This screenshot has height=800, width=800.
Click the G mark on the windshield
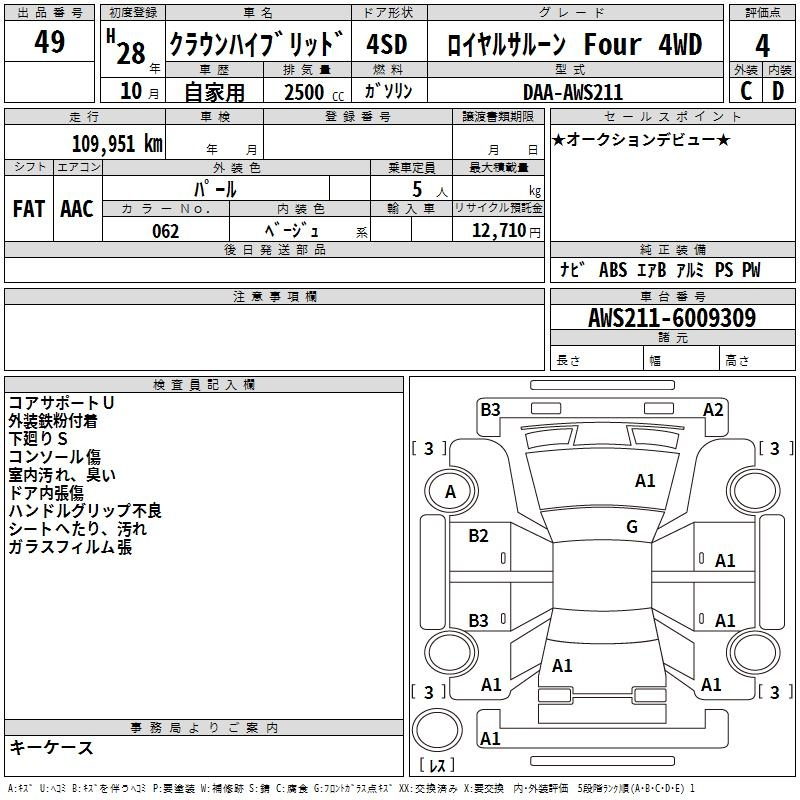point(632,527)
